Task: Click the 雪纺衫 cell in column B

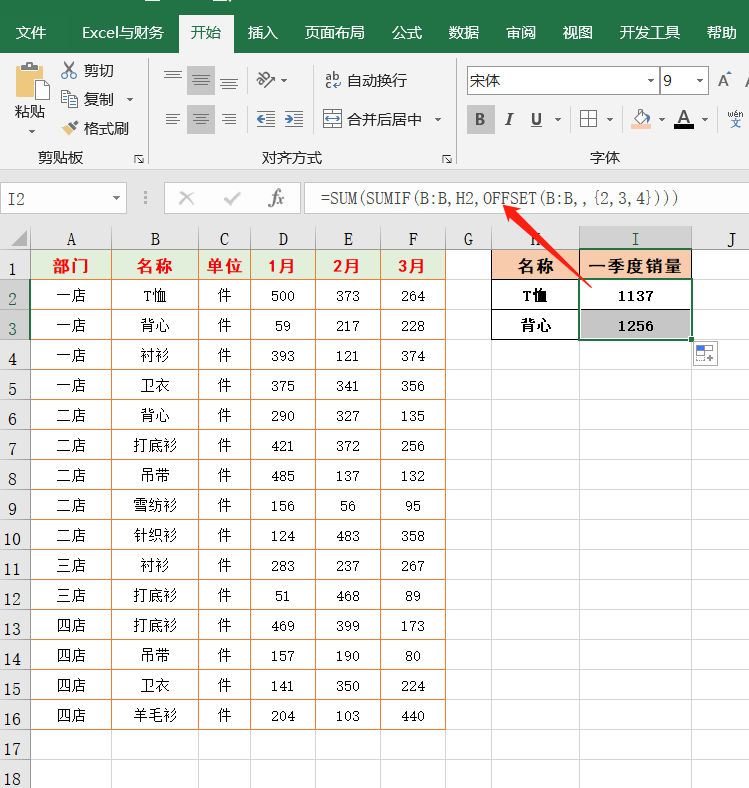Action: click(155, 505)
